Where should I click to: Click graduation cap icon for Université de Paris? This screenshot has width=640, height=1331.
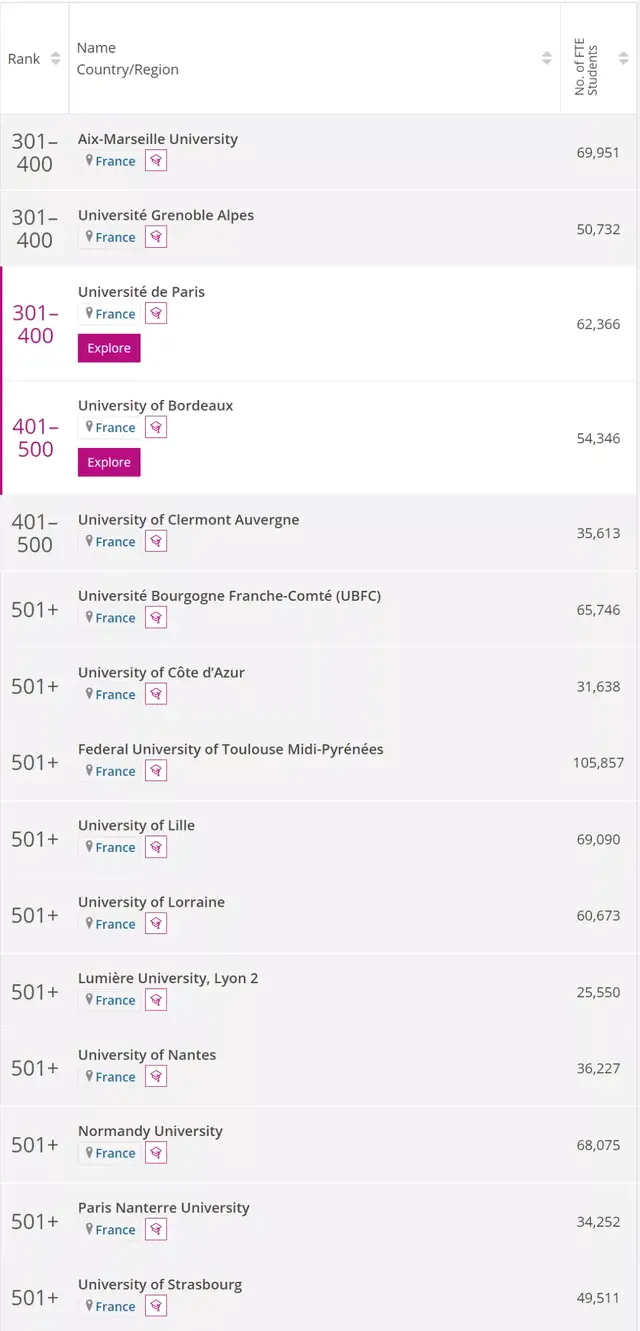[156, 314]
